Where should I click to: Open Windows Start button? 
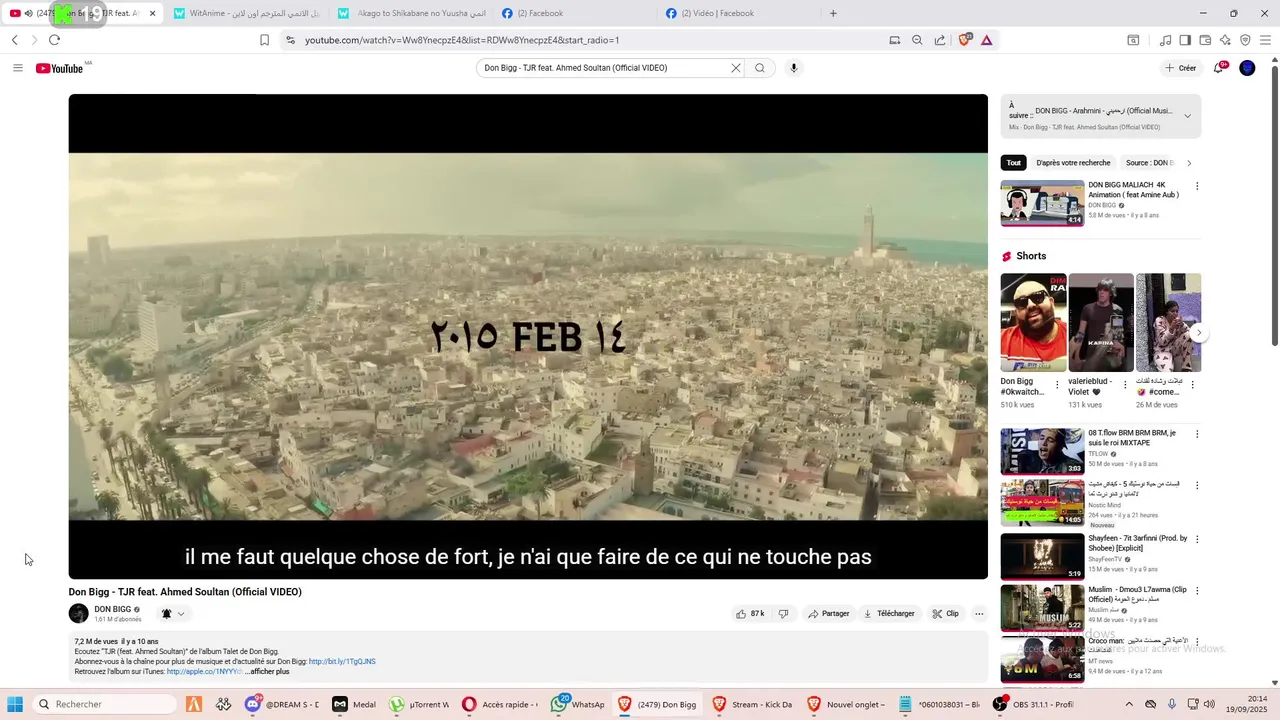15,704
